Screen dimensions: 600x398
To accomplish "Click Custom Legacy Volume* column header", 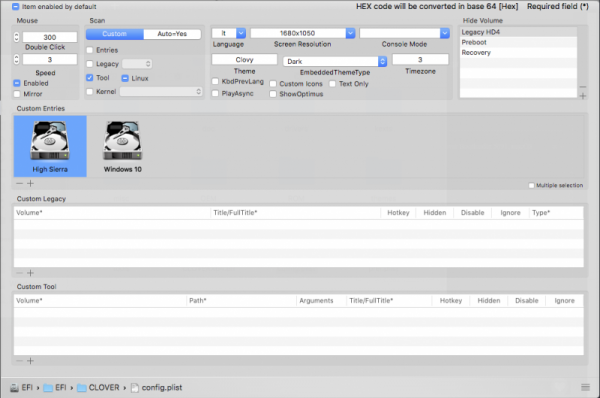I will pos(112,213).
